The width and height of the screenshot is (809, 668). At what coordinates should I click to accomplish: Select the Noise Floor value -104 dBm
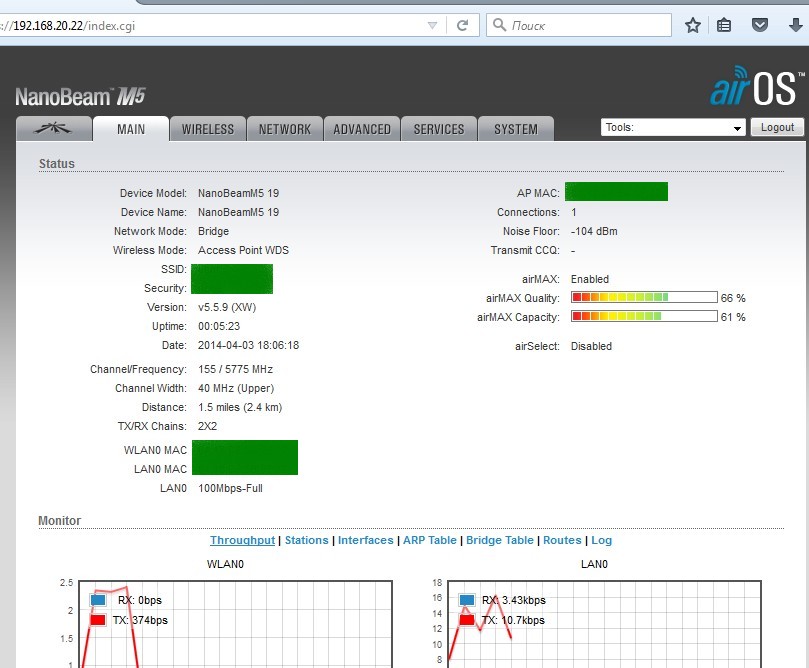pyautogui.click(x=594, y=231)
